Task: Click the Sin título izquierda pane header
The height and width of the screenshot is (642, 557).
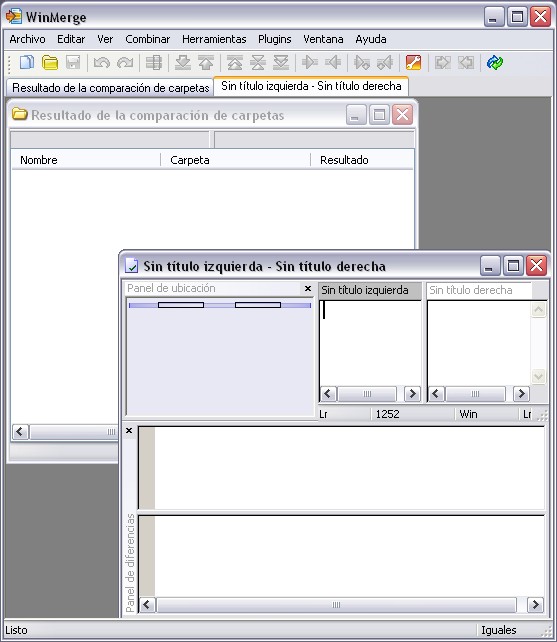Action: (x=370, y=290)
